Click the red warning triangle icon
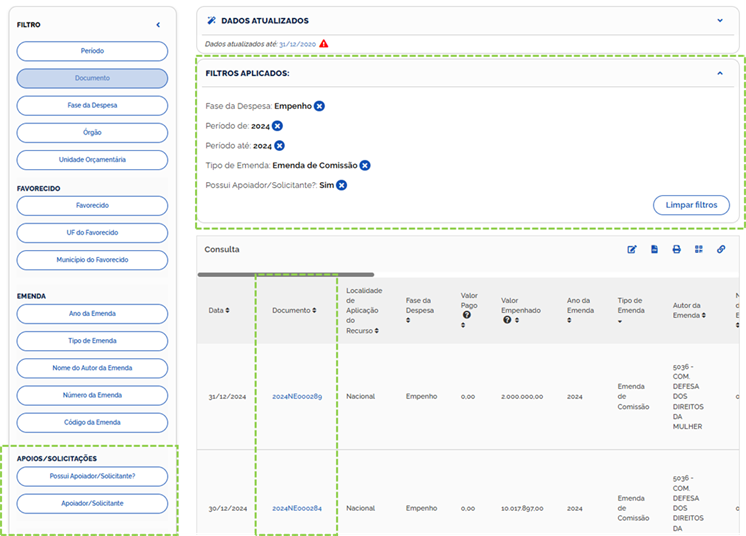This screenshot has height=536, width=746. 324,44
